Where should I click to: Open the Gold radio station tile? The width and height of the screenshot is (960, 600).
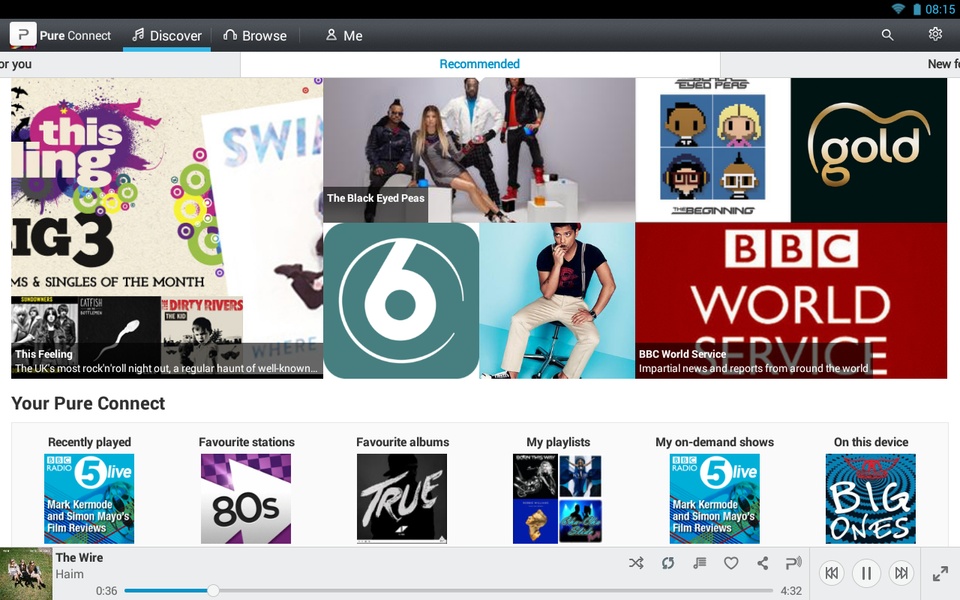[x=869, y=150]
